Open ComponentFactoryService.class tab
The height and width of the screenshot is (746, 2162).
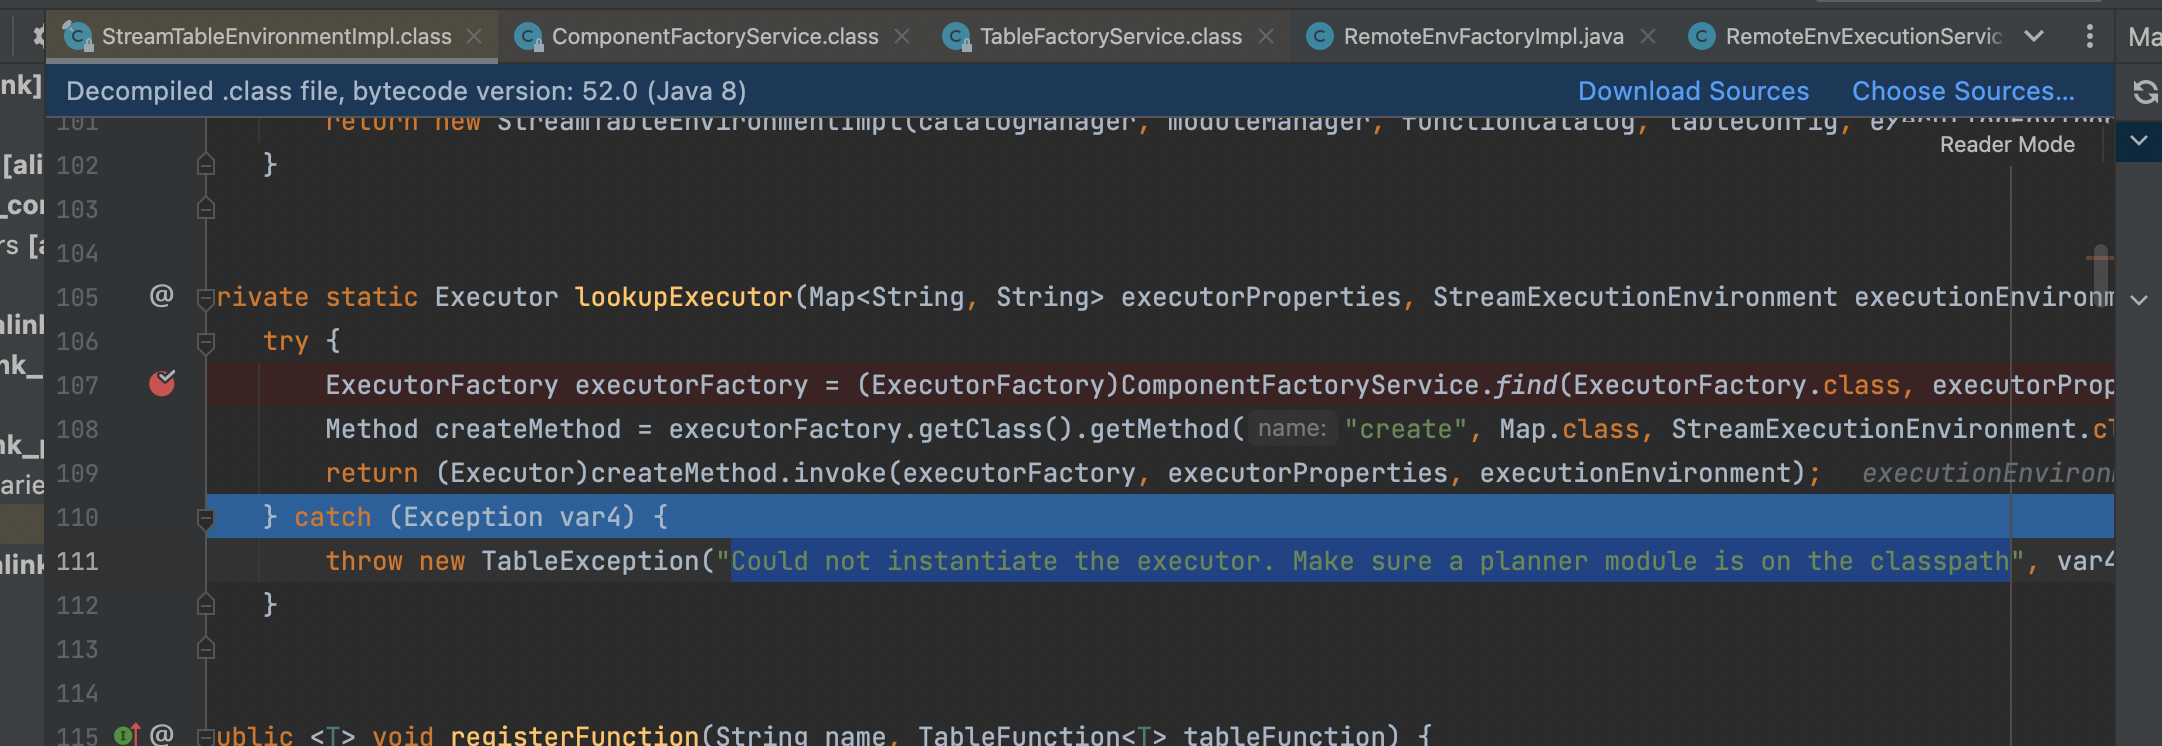click(x=714, y=37)
